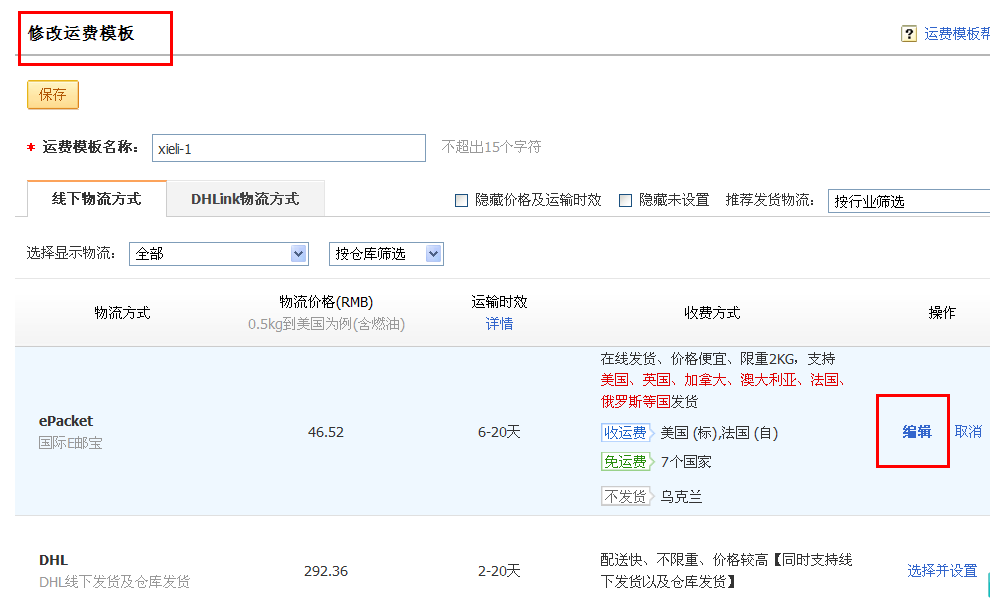Switch to DHLink物流方式 tab
The image size is (990, 600).
click(245, 199)
